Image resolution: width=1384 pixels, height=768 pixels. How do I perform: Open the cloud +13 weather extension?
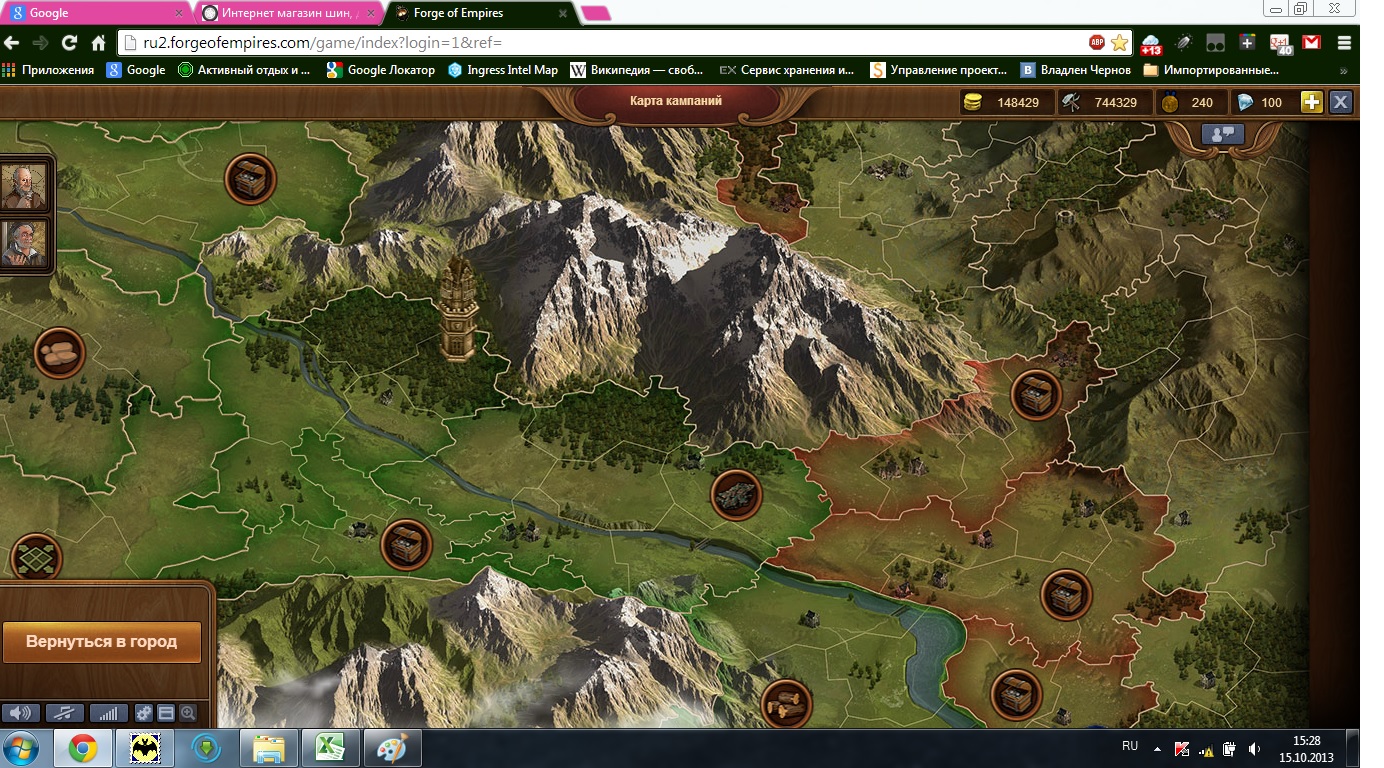pyautogui.click(x=1151, y=44)
